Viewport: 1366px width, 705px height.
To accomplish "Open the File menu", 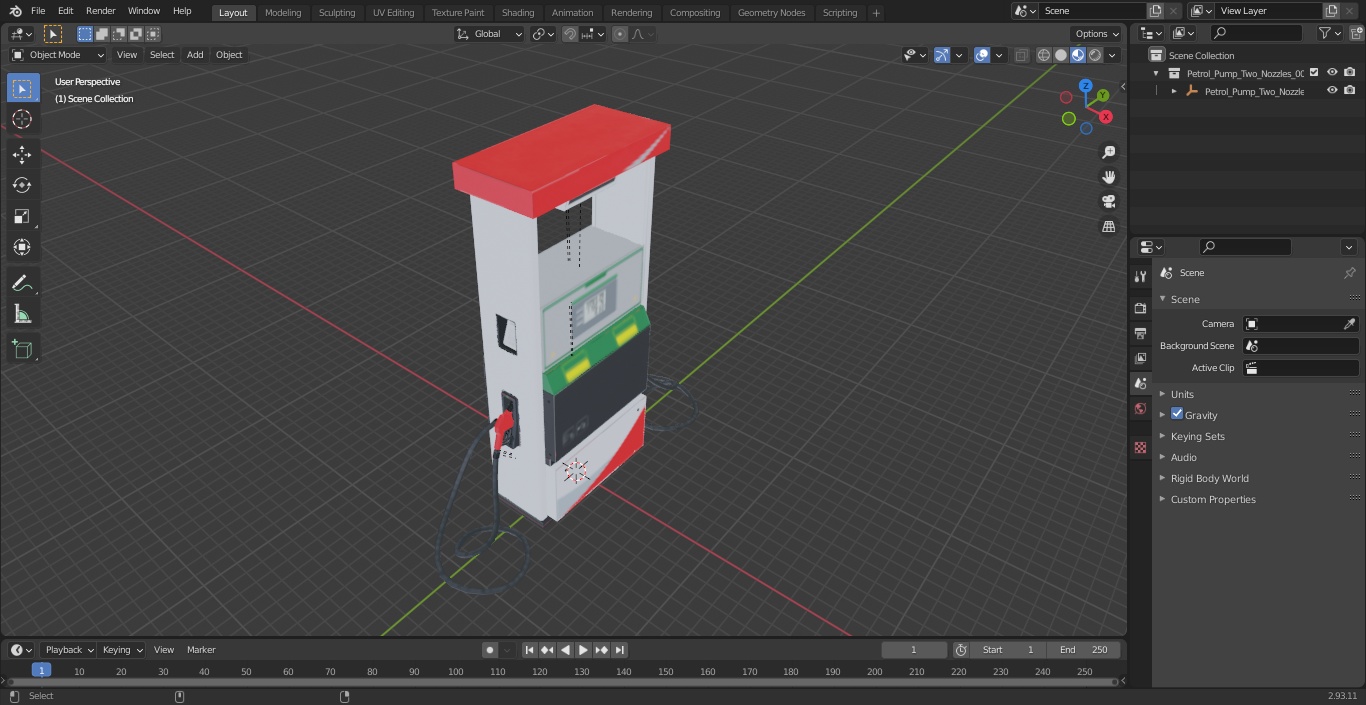I will pos(38,11).
